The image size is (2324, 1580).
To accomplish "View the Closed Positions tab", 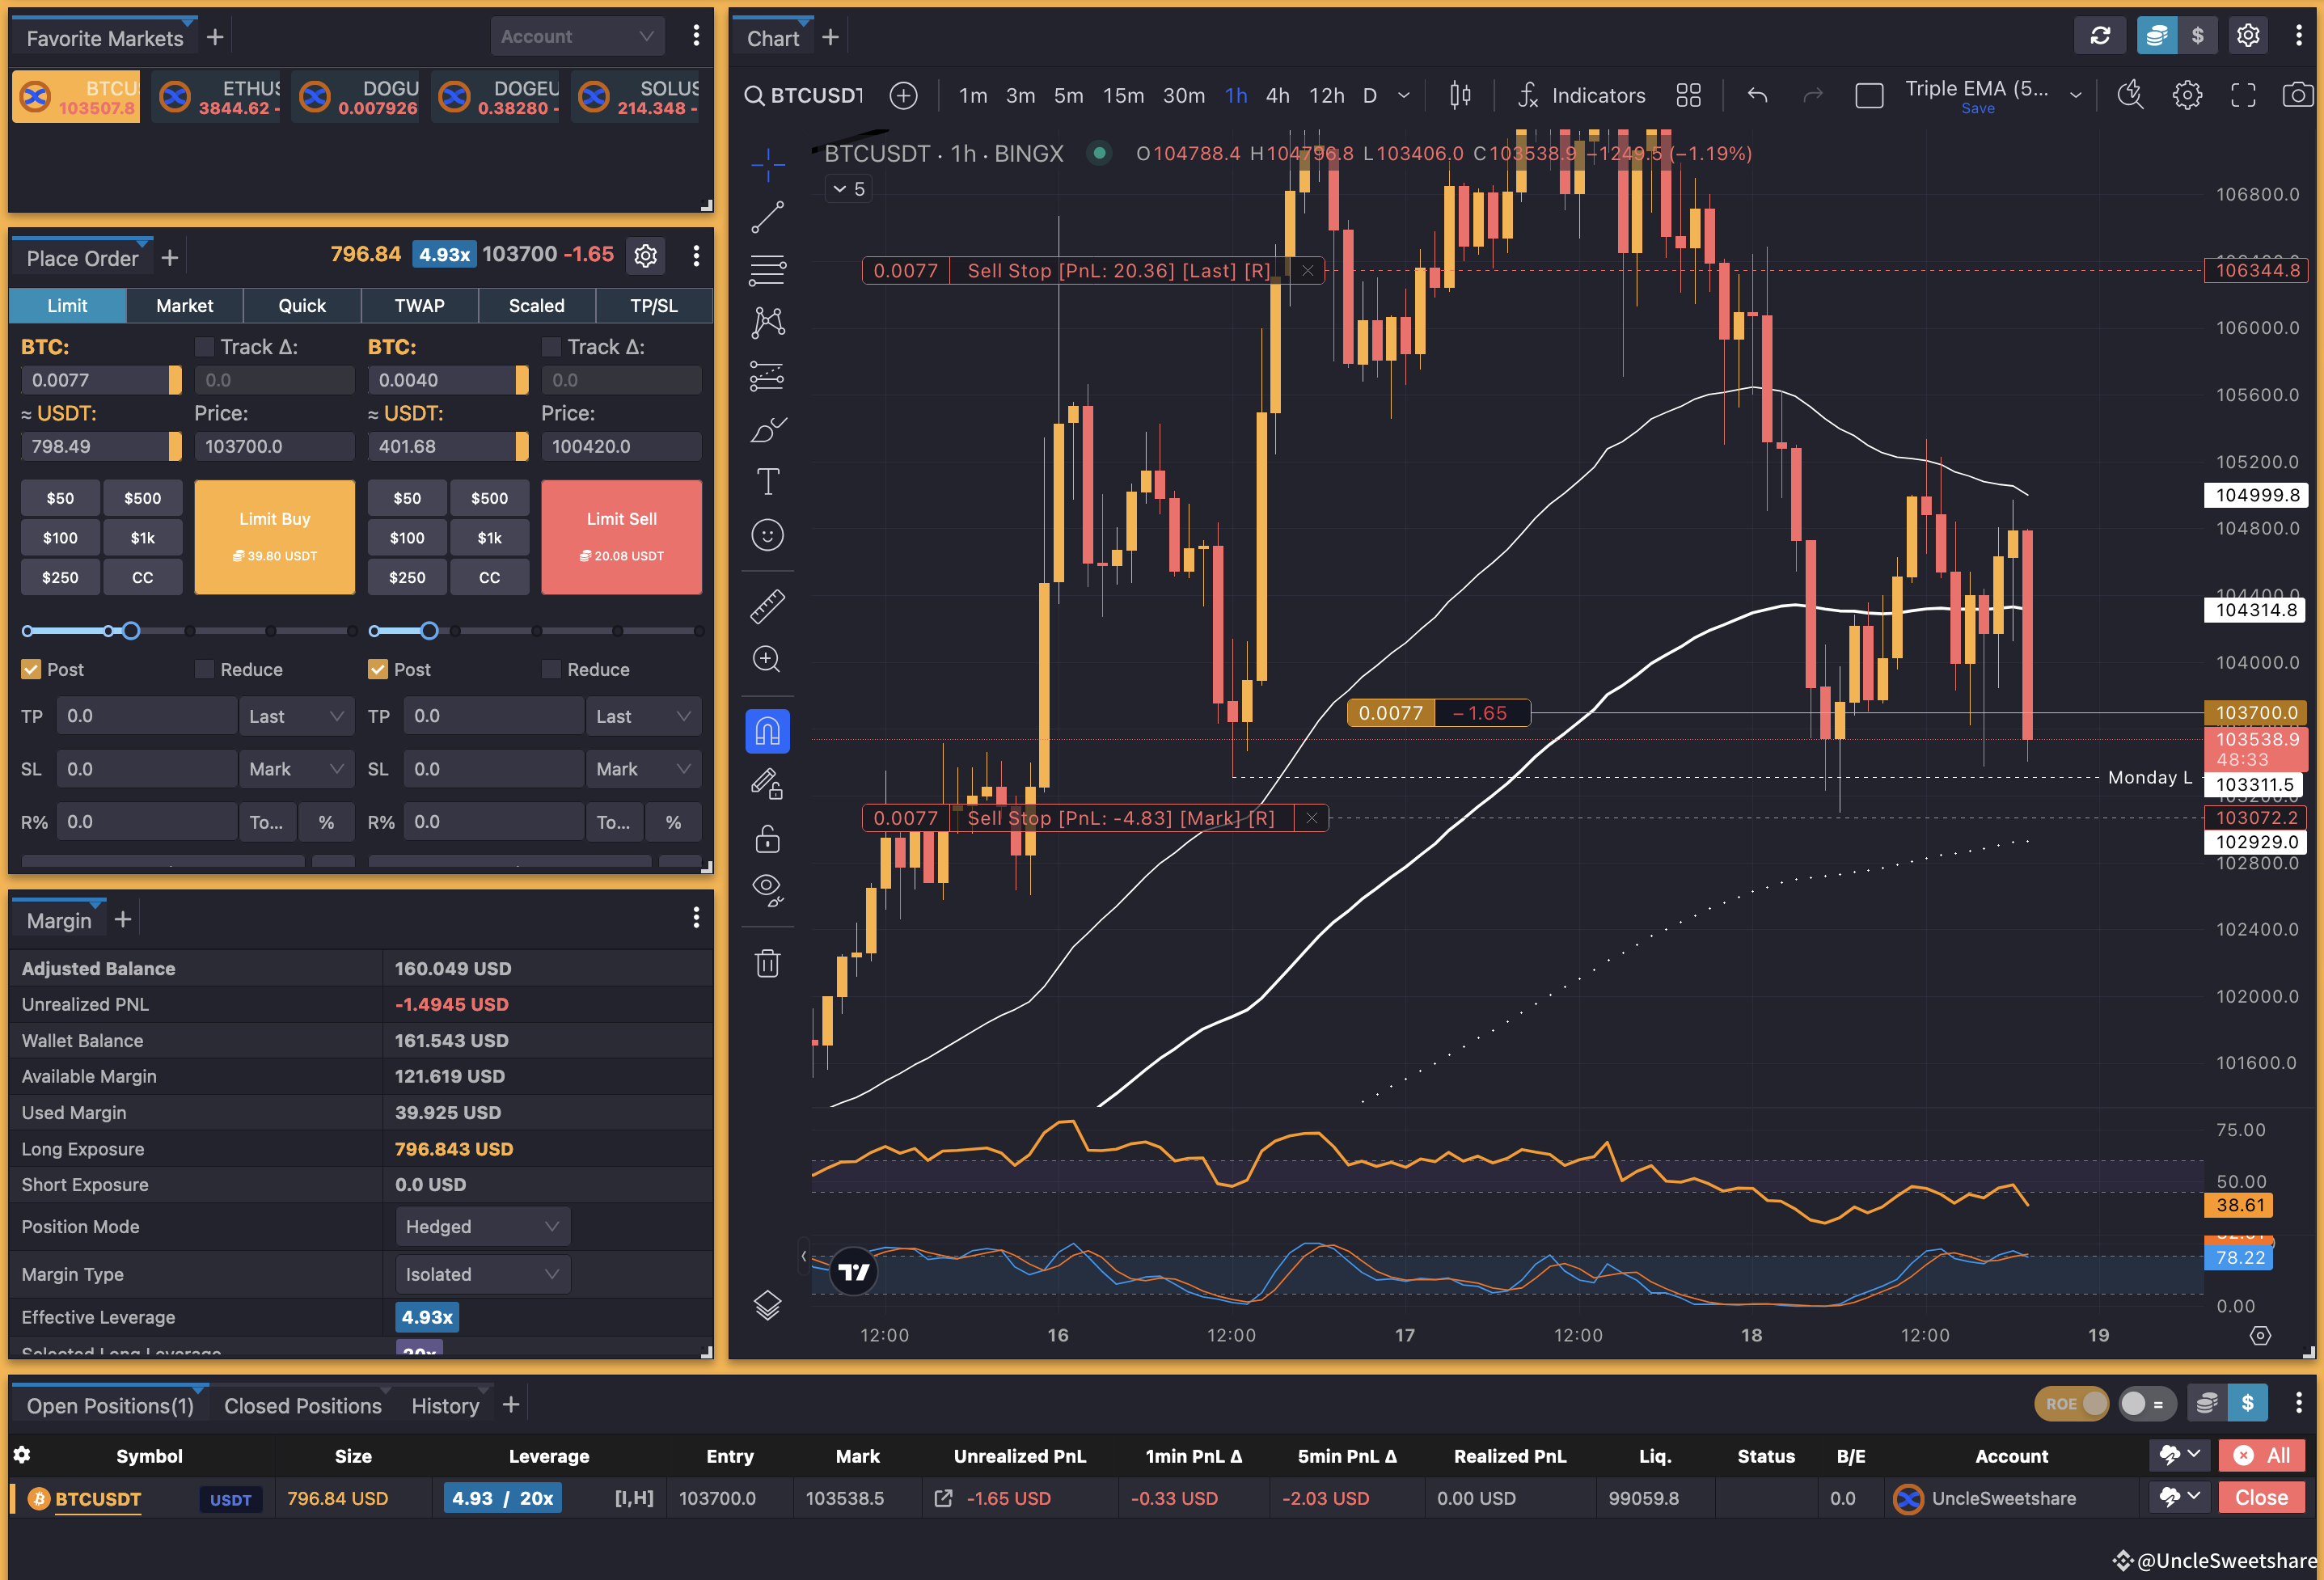I will pyautogui.click(x=303, y=1405).
